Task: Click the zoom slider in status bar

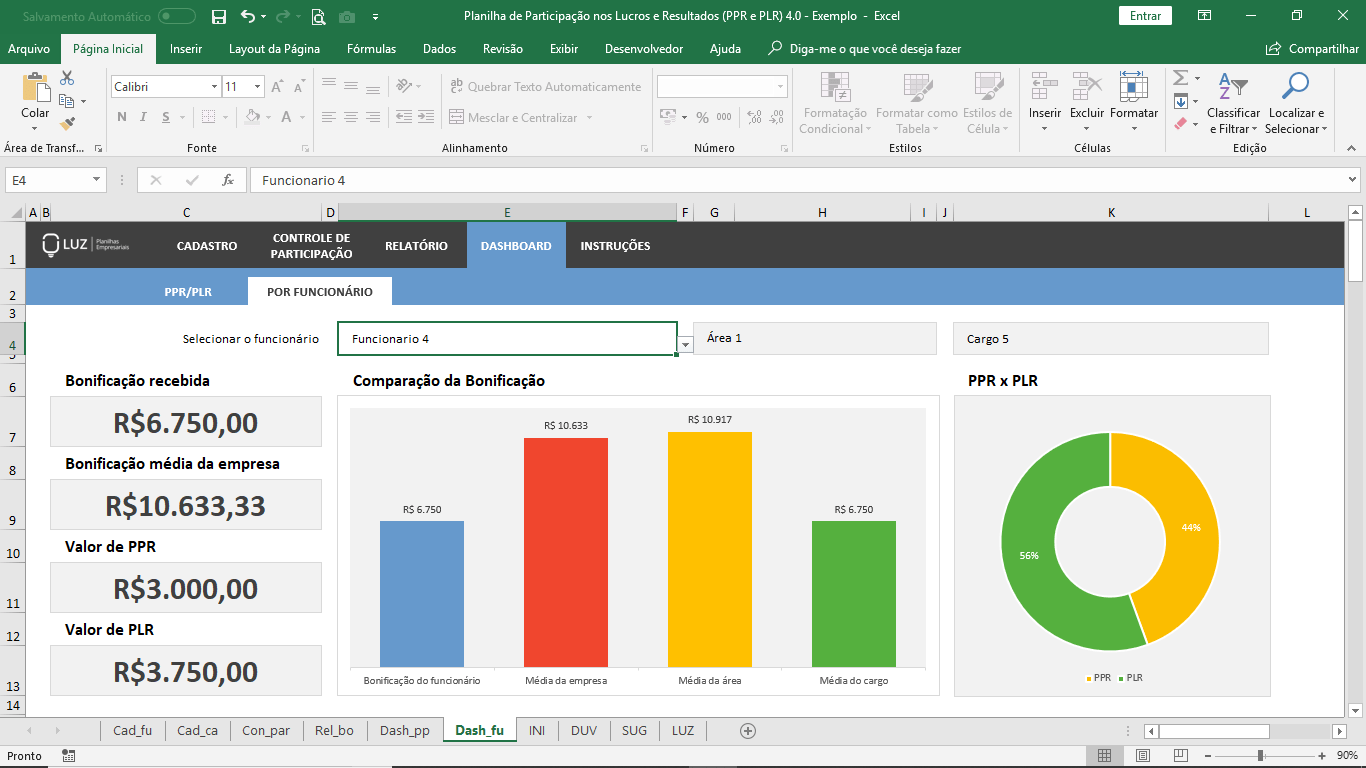Action: point(1260,756)
